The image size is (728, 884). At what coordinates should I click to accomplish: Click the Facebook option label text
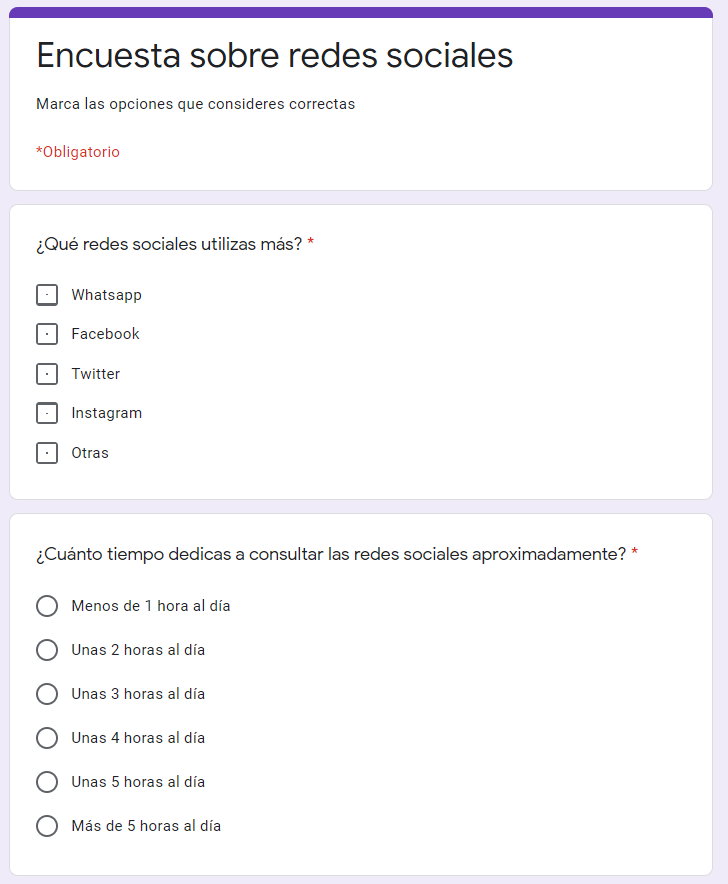tap(105, 334)
